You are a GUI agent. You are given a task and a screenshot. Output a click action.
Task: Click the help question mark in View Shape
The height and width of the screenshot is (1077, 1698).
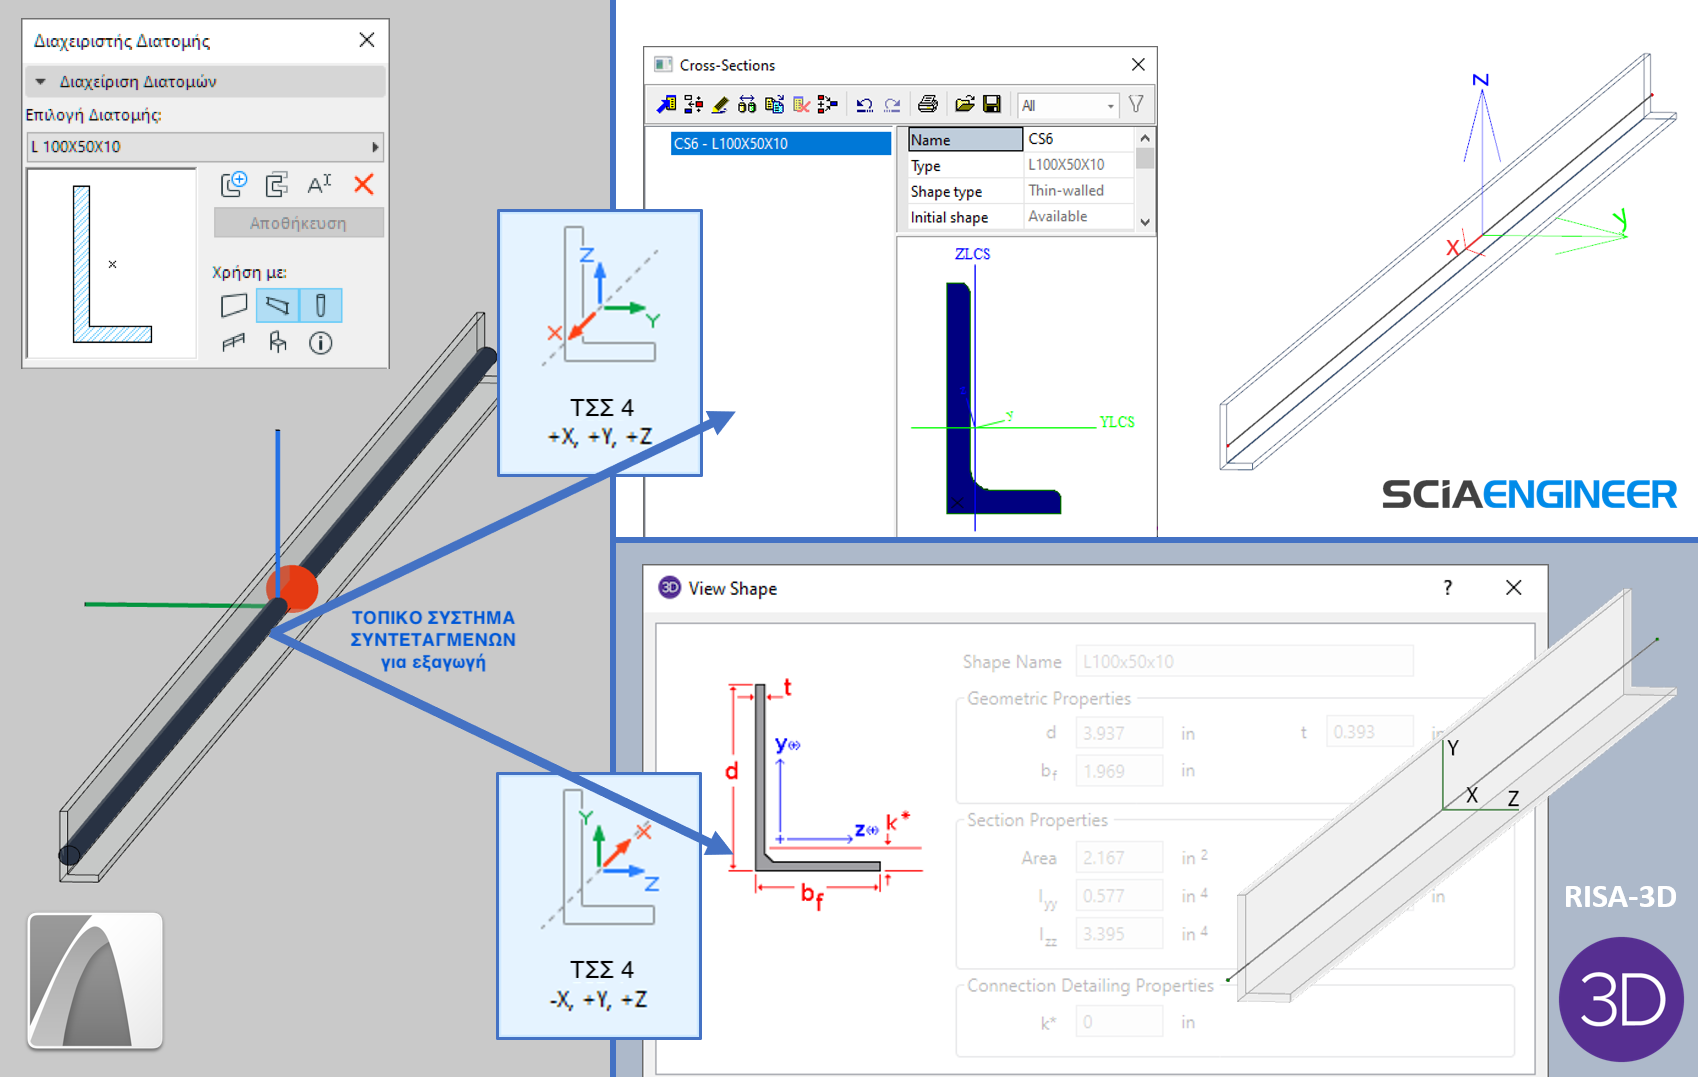1447,588
